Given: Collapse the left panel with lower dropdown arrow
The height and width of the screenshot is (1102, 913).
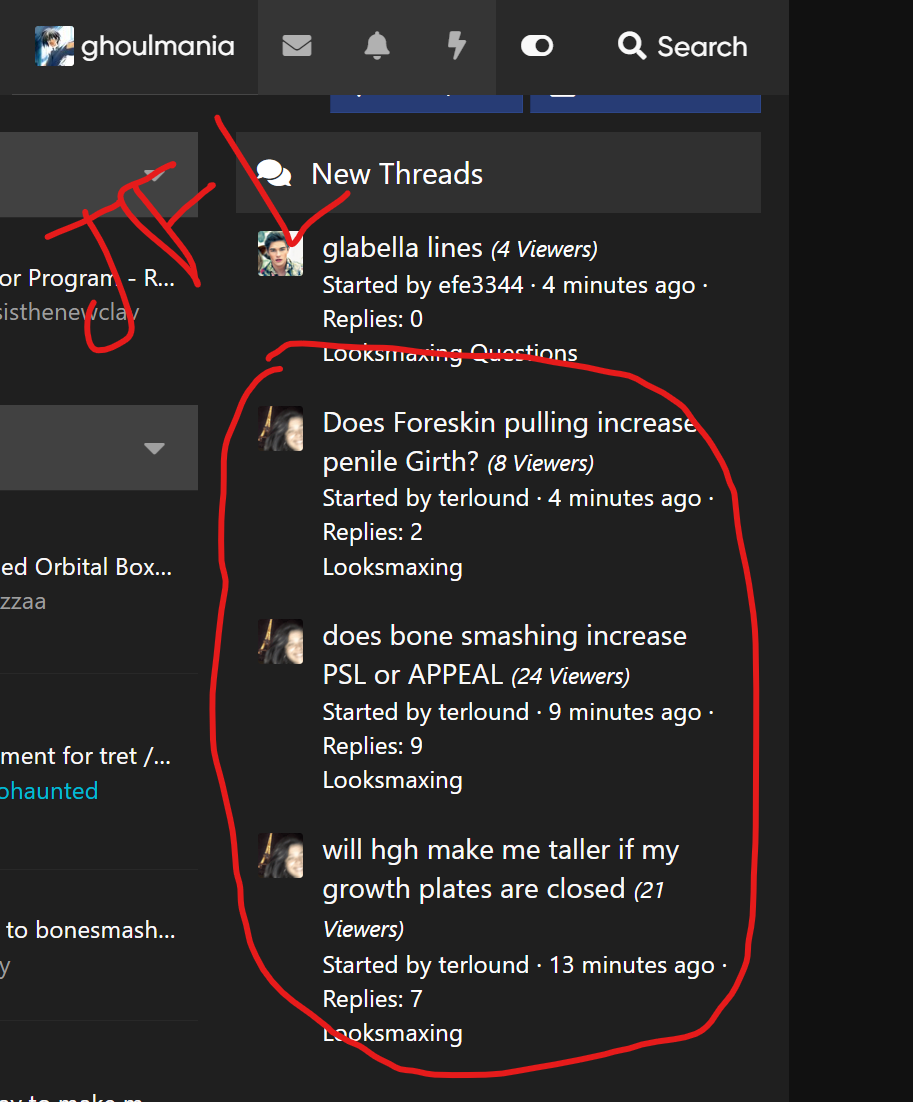Looking at the screenshot, I should click(154, 448).
